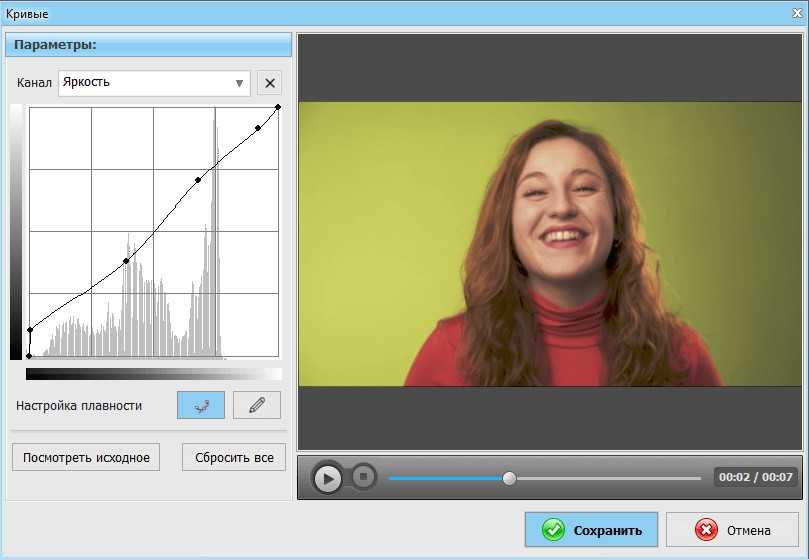Select the second-highest control point on the curve

tap(258, 127)
